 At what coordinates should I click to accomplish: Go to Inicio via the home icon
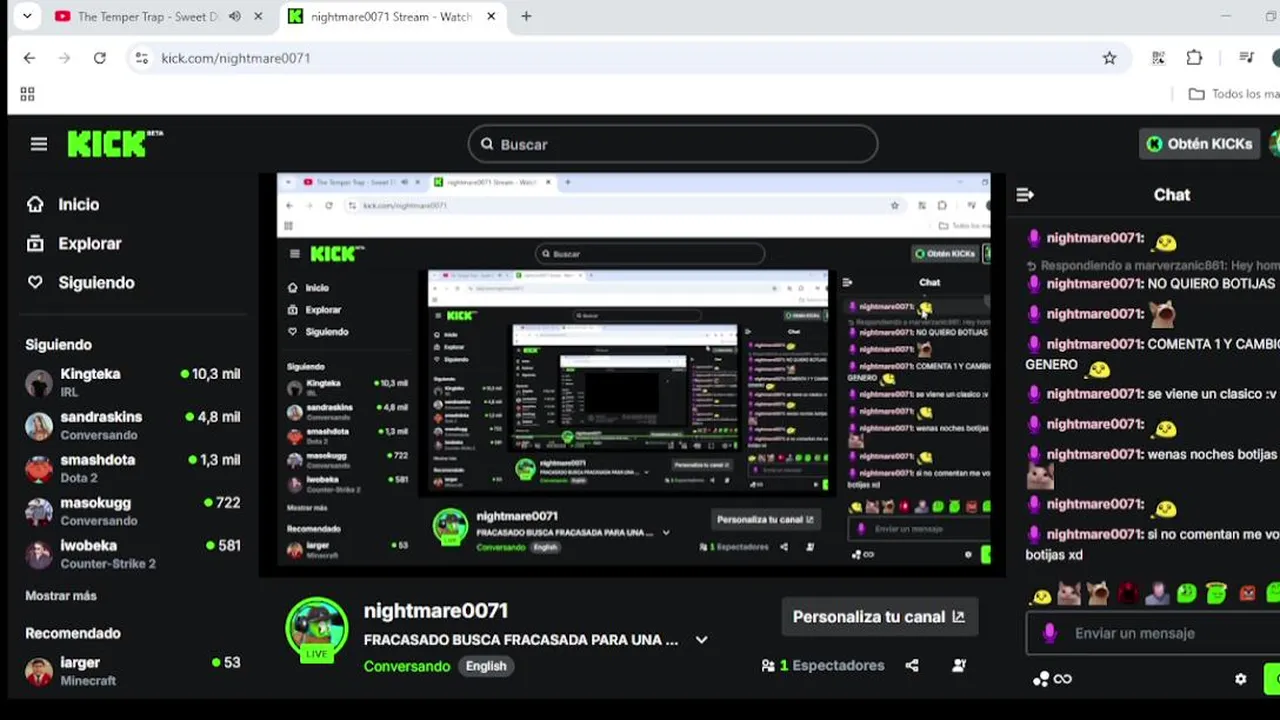point(35,204)
